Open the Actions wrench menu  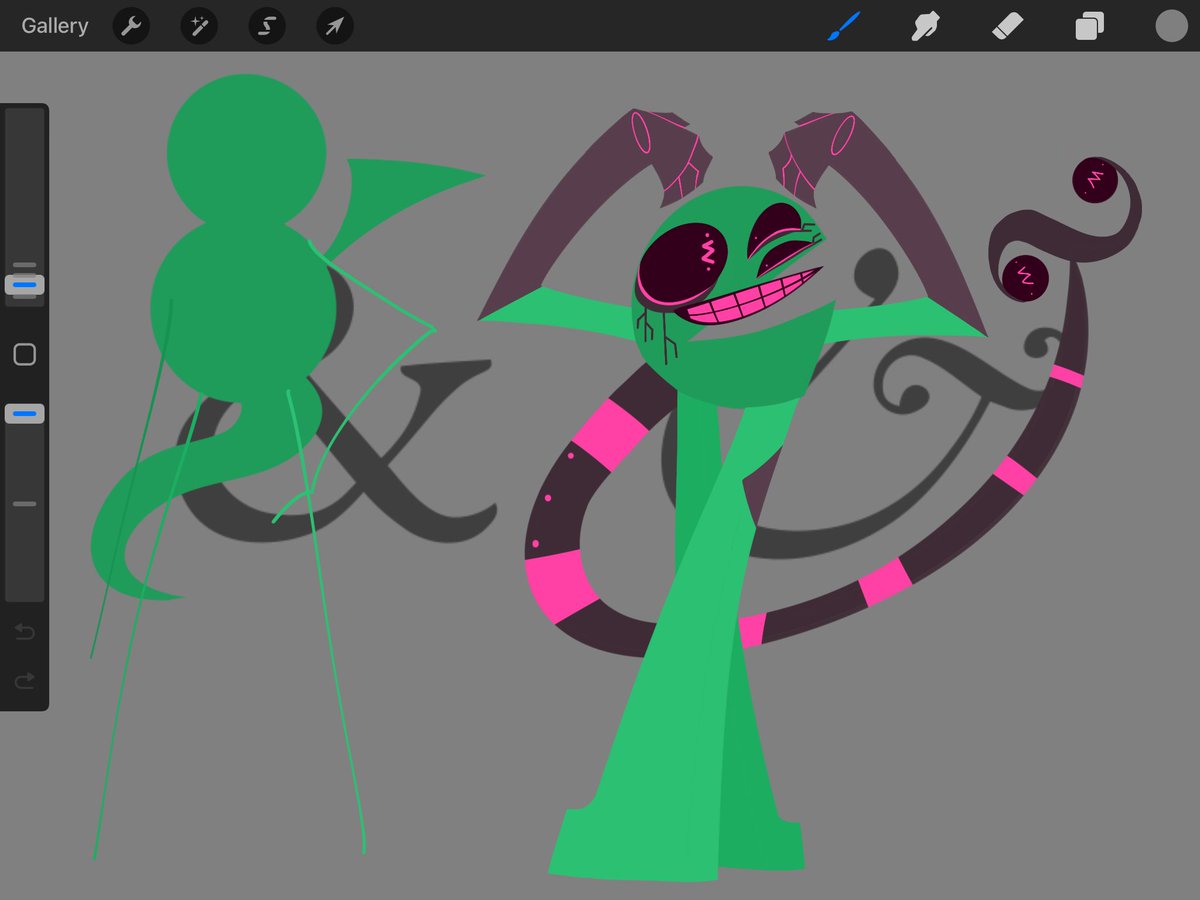131,26
